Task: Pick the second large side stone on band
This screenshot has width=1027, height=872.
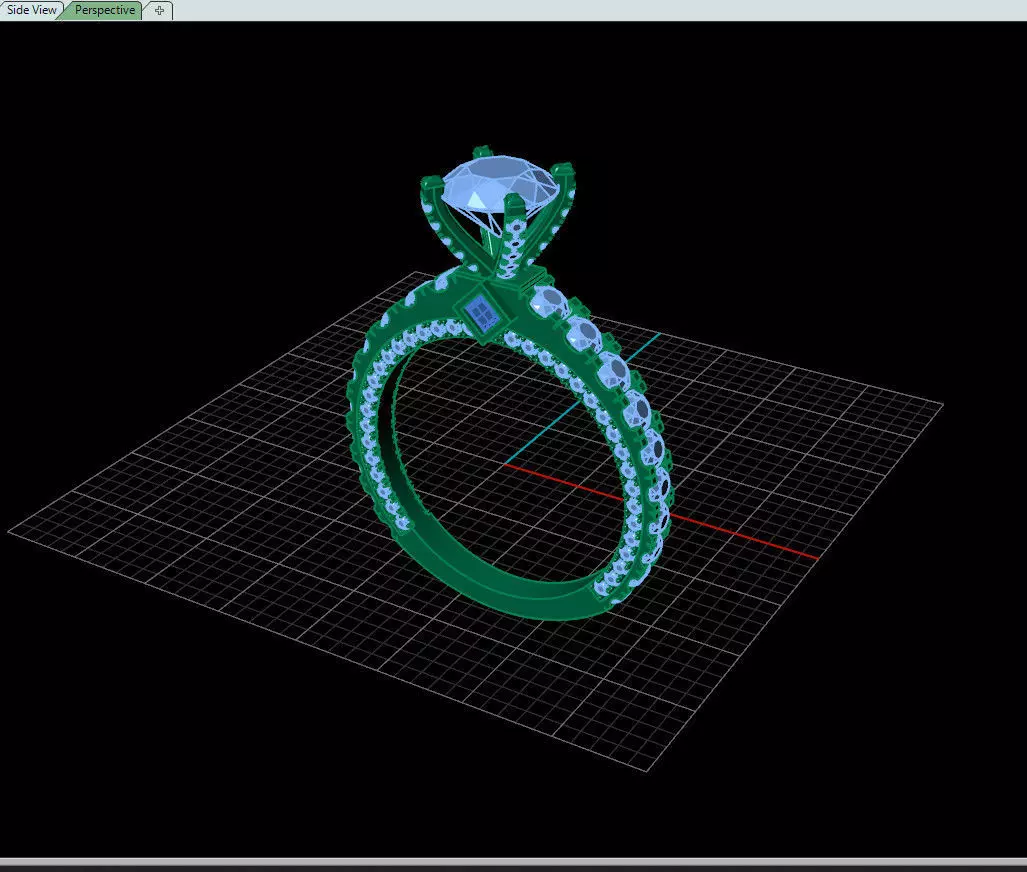Action: click(583, 333)
